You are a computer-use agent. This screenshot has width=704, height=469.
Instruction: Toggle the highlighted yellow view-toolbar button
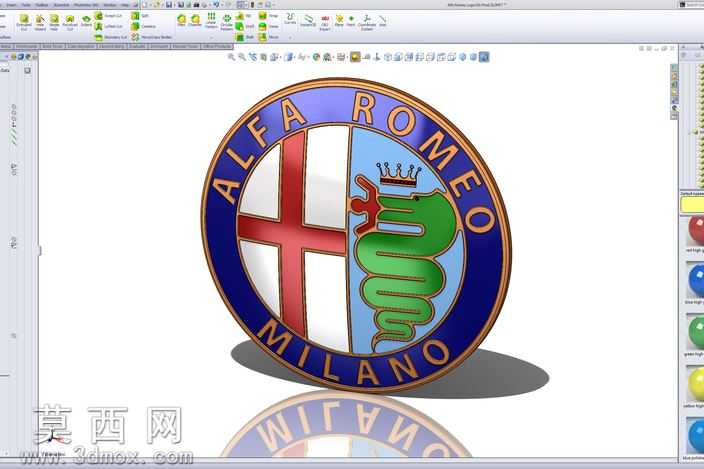pos(355,57)
